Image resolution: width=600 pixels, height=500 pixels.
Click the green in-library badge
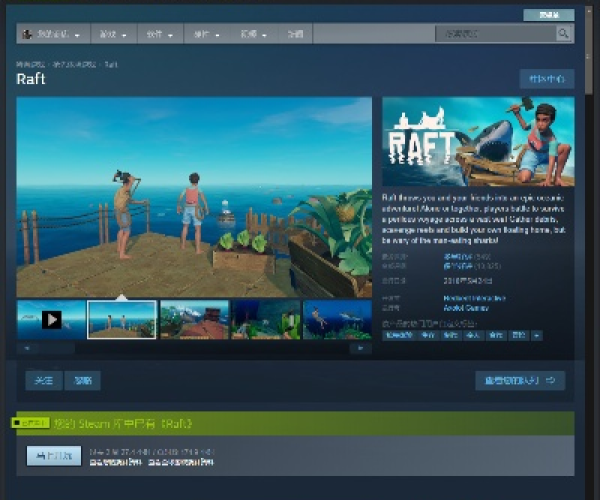31,423
